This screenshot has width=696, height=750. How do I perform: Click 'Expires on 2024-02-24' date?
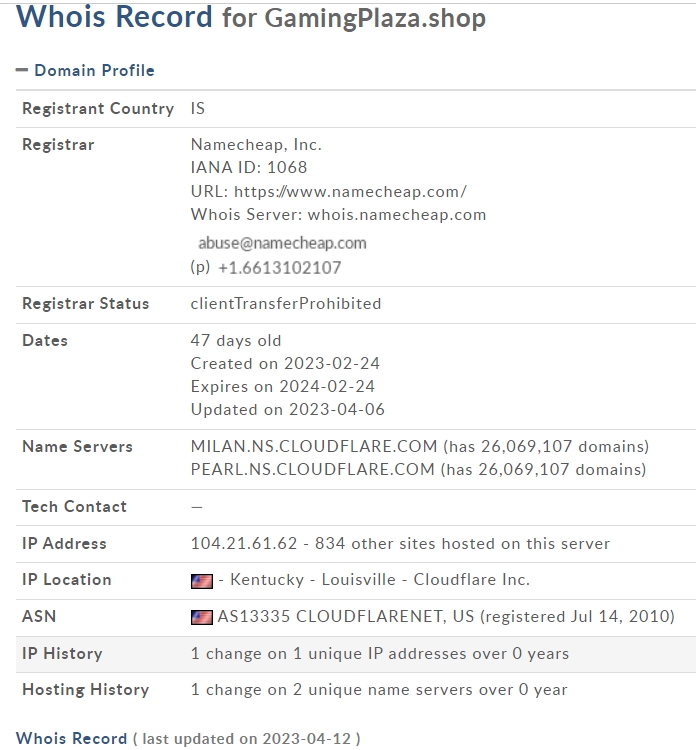pos(283,386)
